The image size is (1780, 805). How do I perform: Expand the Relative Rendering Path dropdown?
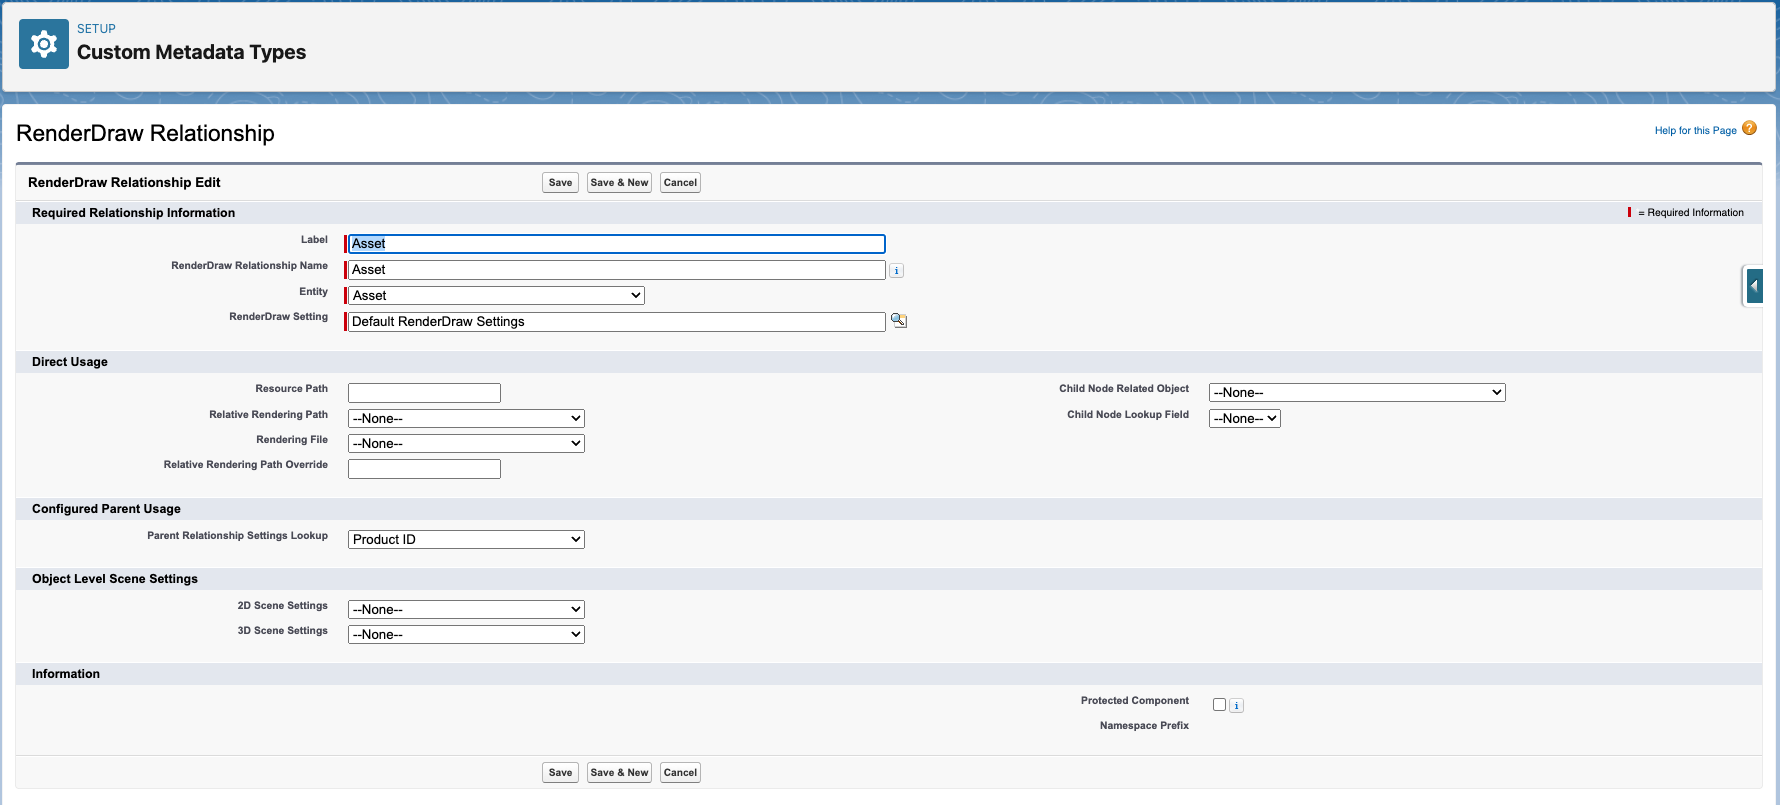coord(466,419)
